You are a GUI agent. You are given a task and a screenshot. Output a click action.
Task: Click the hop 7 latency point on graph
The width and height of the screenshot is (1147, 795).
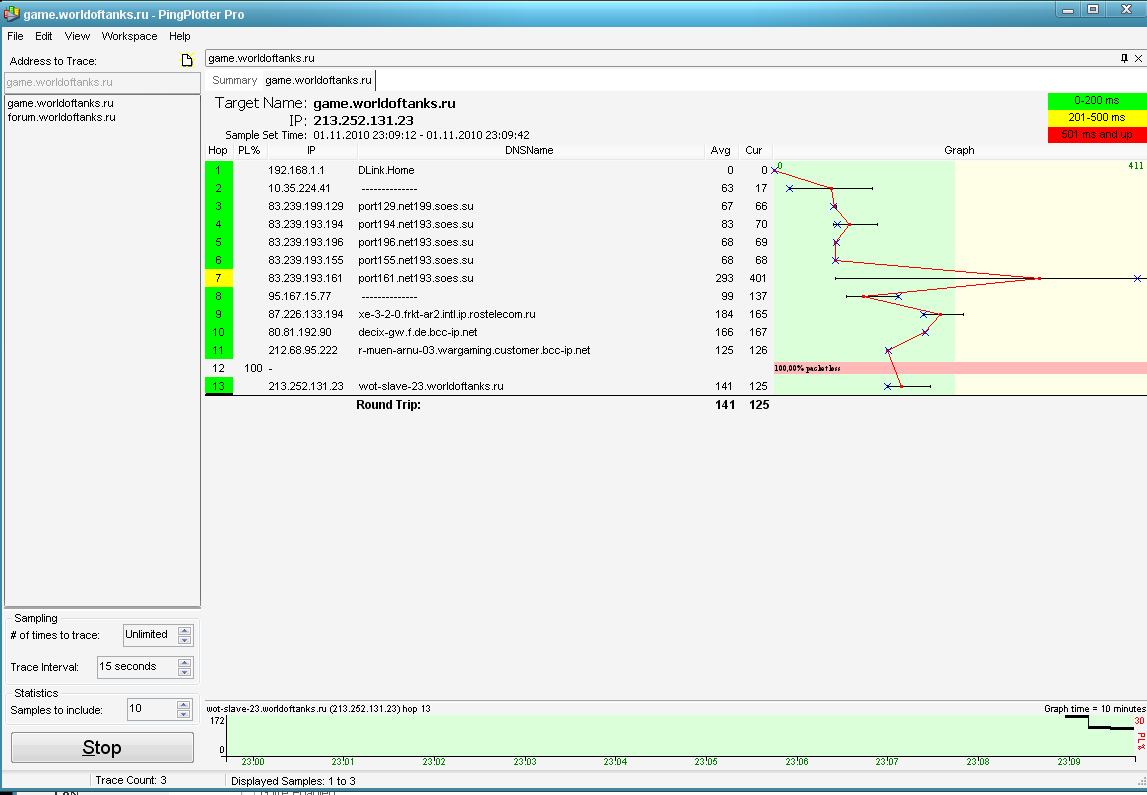coord(1039,279)
